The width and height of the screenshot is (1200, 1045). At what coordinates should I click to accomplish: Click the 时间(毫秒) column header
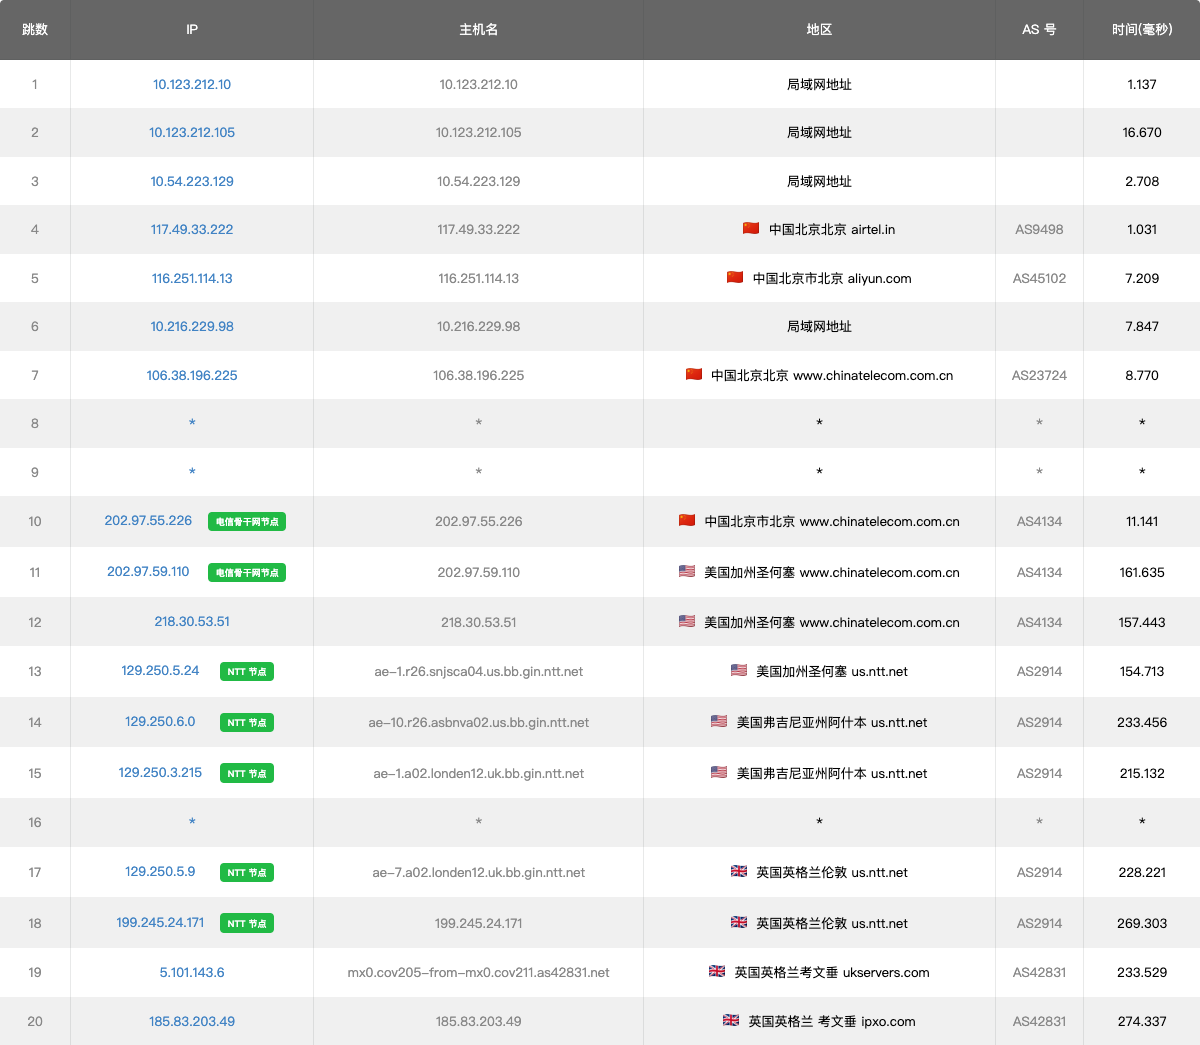(x=1141, y=30)
